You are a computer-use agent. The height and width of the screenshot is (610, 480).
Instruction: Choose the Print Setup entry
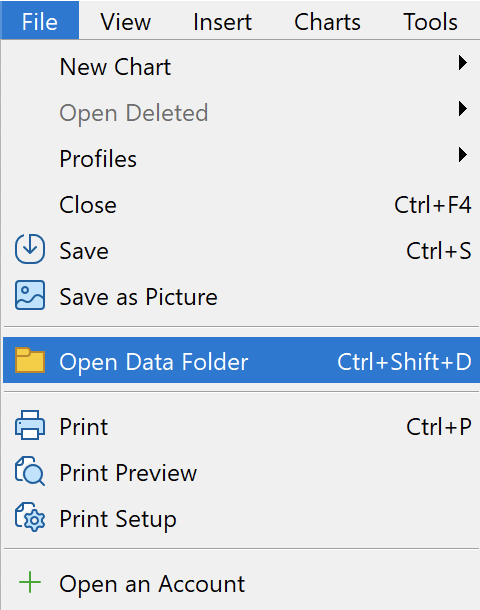[241, 519]
